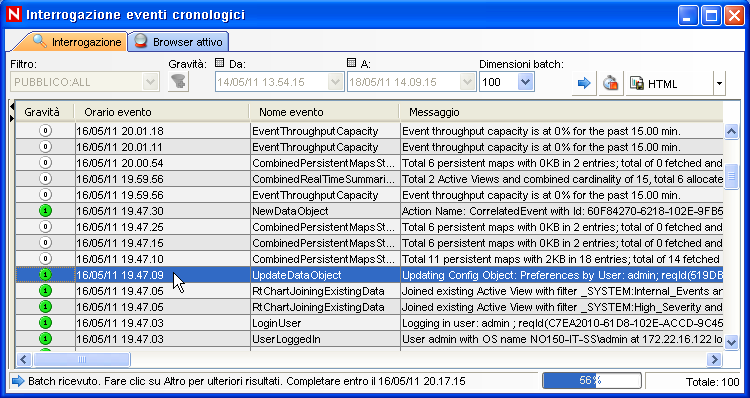
Task: Open the HTML export format dropdown arrow
Action: (719, 84)
